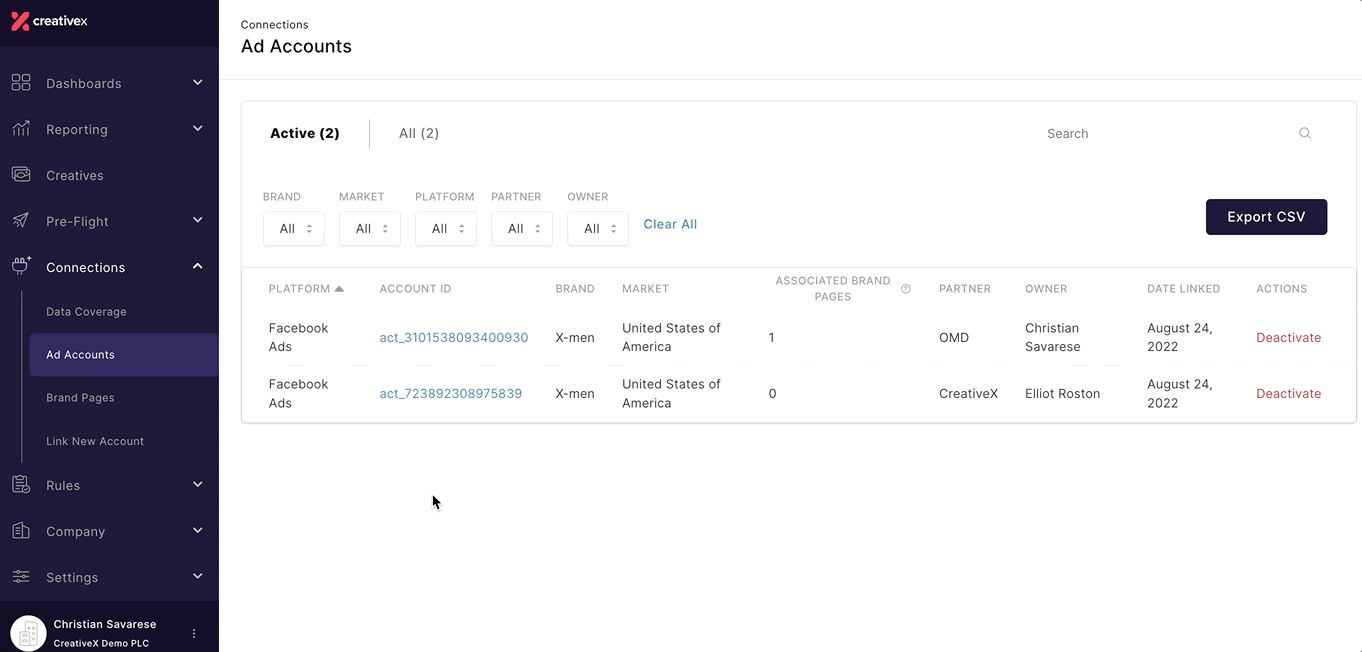Select Ad Accounts in sidebar
1362x652 pixels.
[x=124, y=355]
